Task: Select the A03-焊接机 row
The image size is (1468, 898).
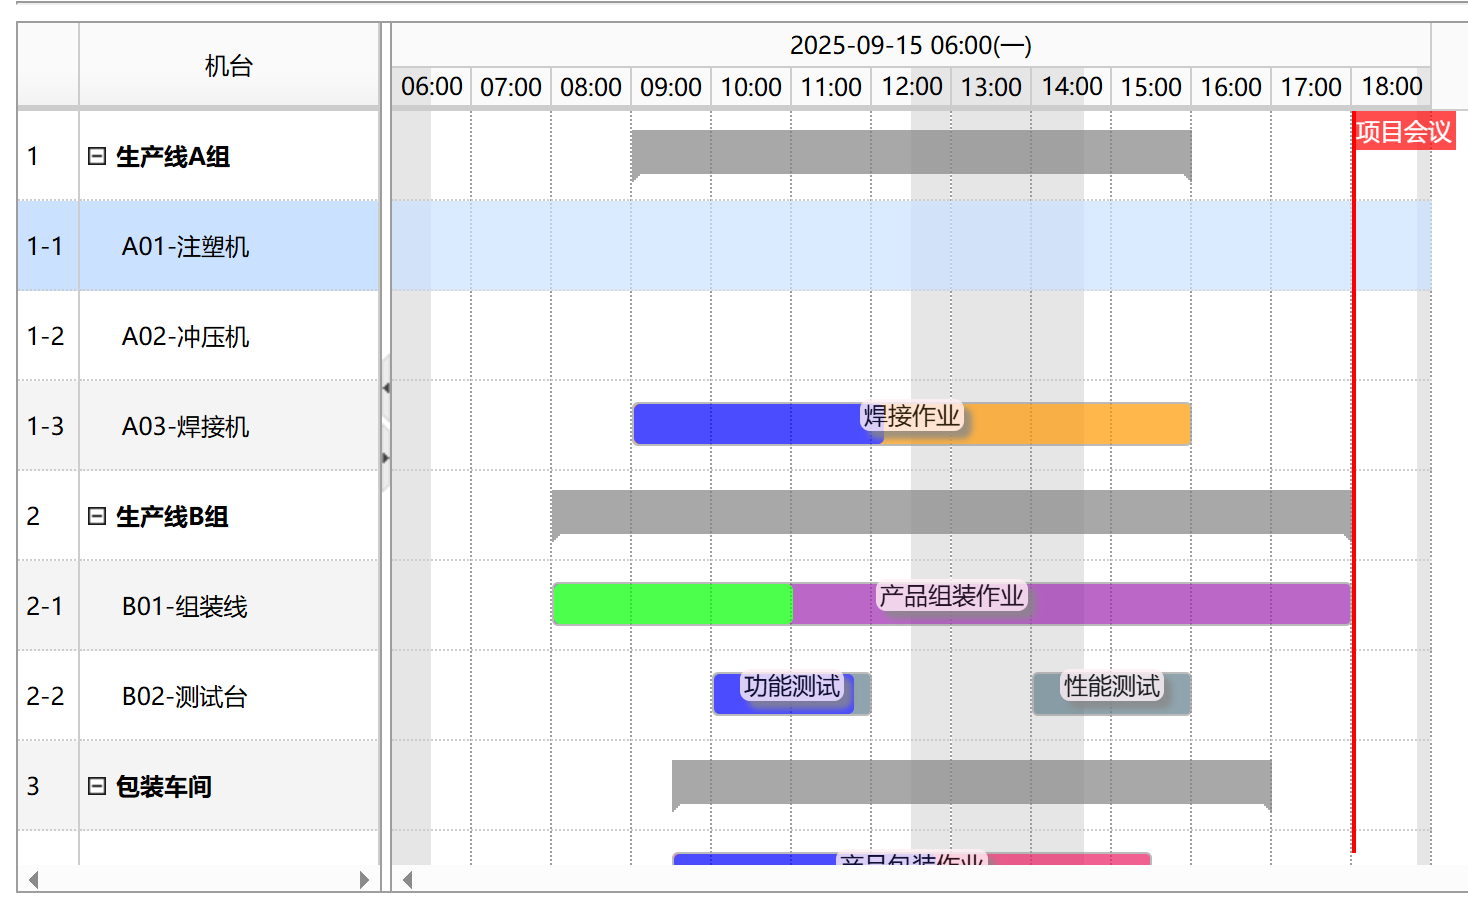Action: tap(198, 426)
